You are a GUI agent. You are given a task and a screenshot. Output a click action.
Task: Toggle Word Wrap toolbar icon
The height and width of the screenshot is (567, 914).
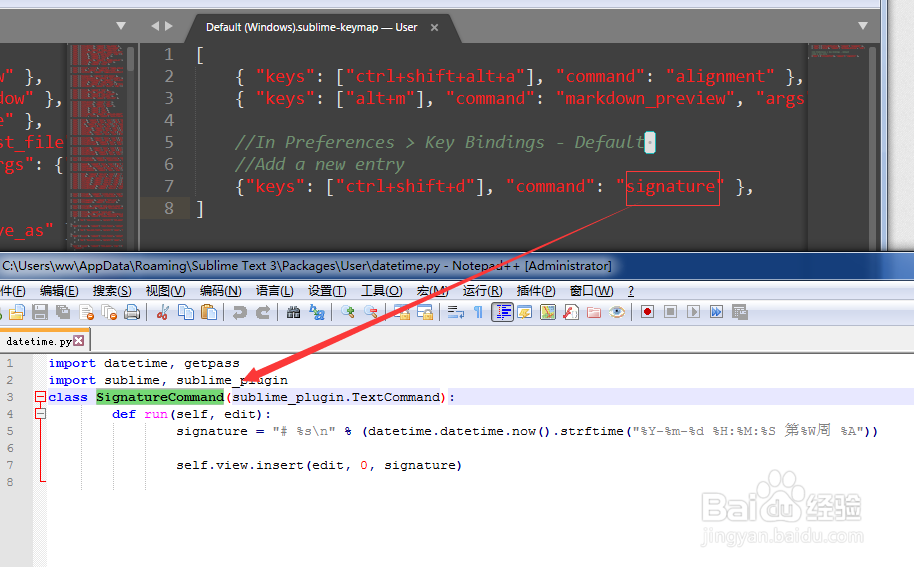tap(455, 312)
